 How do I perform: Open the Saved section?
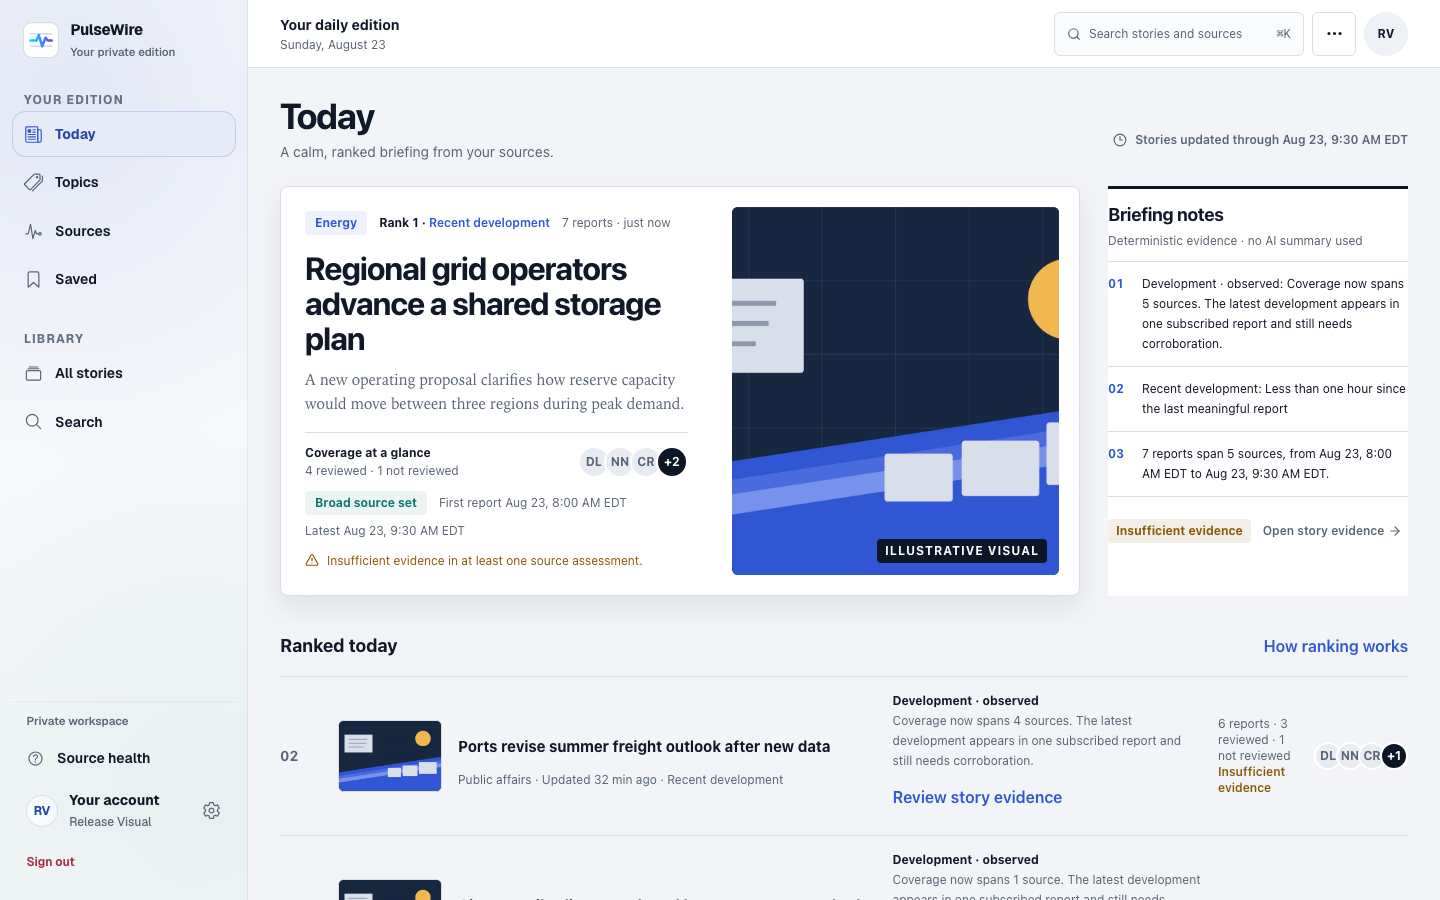point(124,279)
